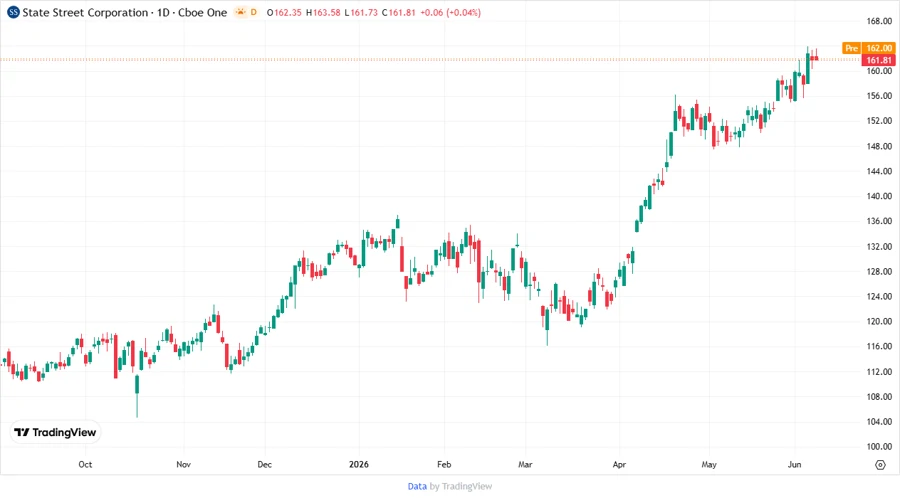Click the 160.00 price axis label

tap(879, 71)
